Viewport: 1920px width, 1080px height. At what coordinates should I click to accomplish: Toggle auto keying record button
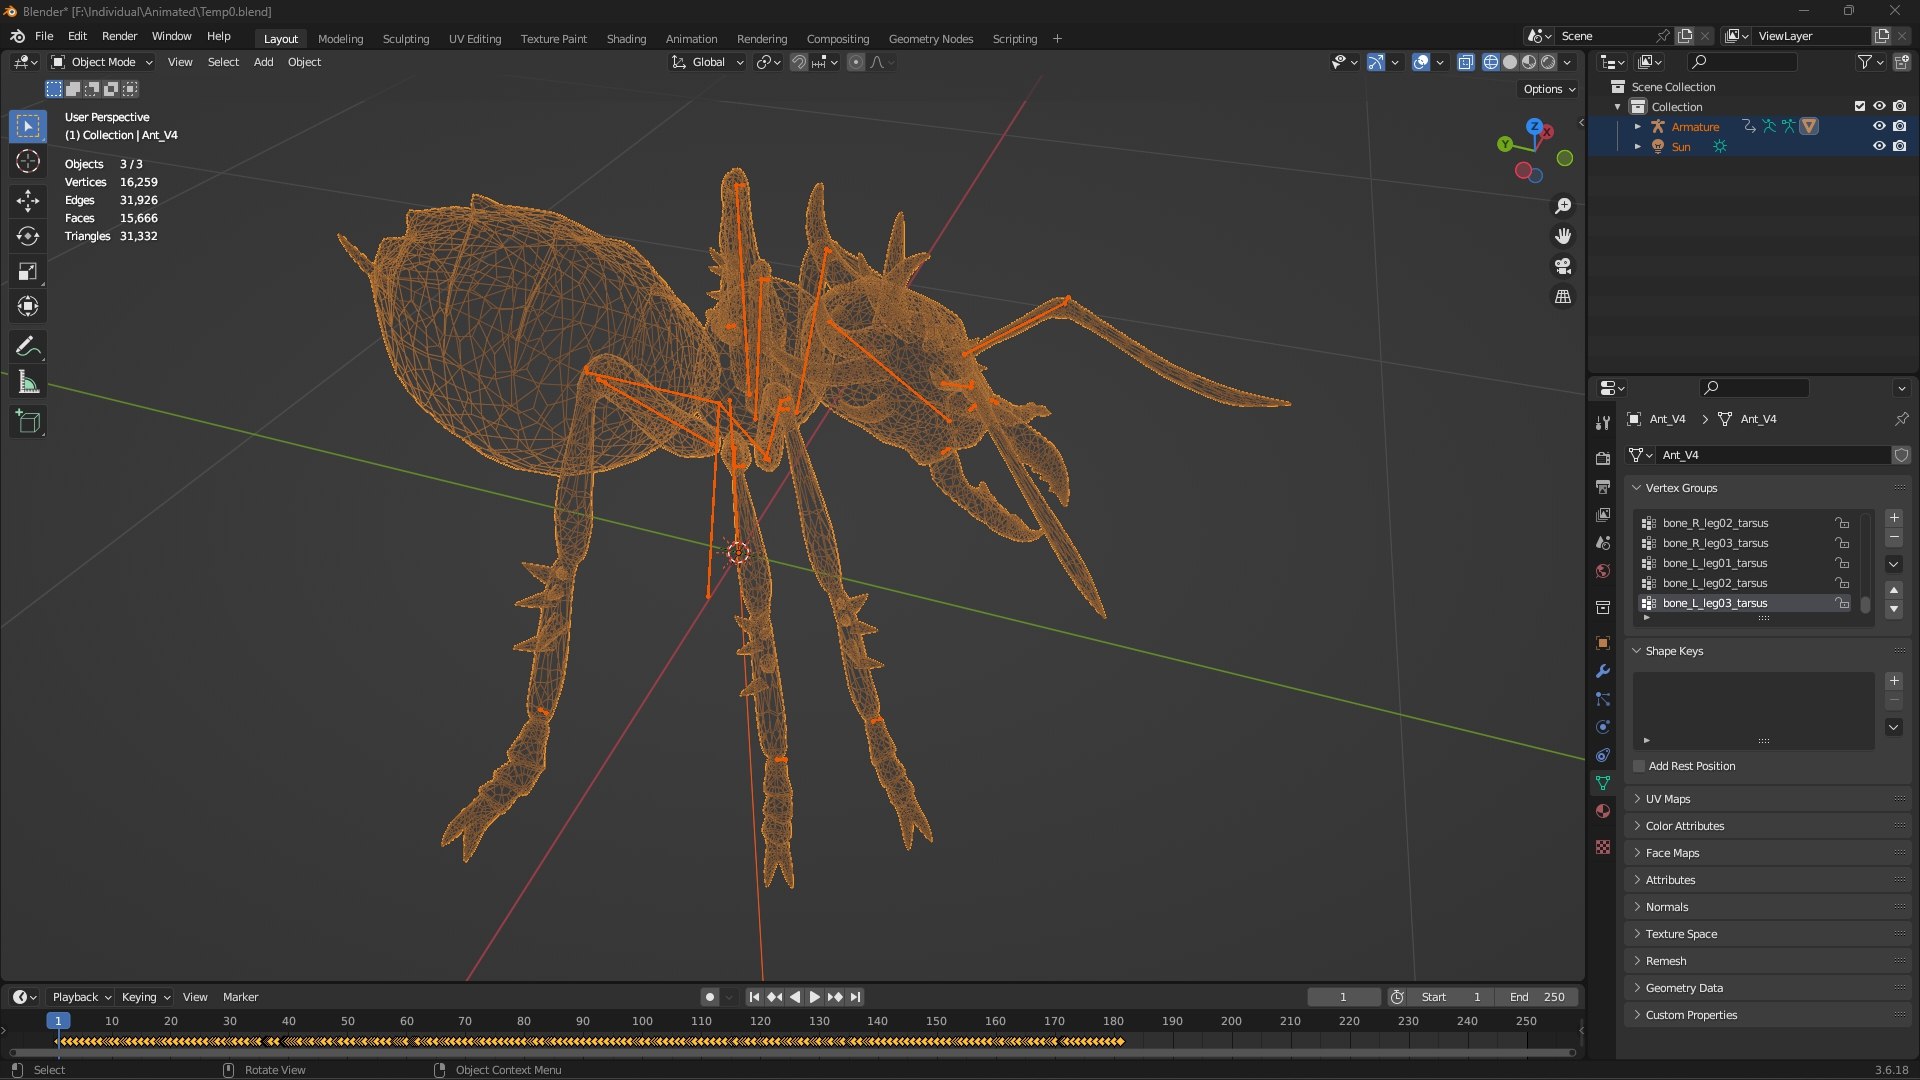tap(709, 997)
